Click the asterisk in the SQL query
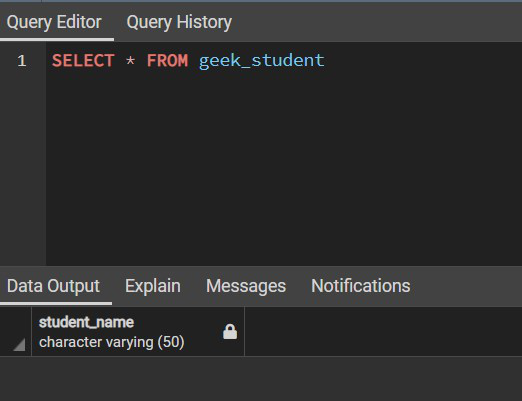The height and width of the screenshot is (401, 522). tap(130, 61)
